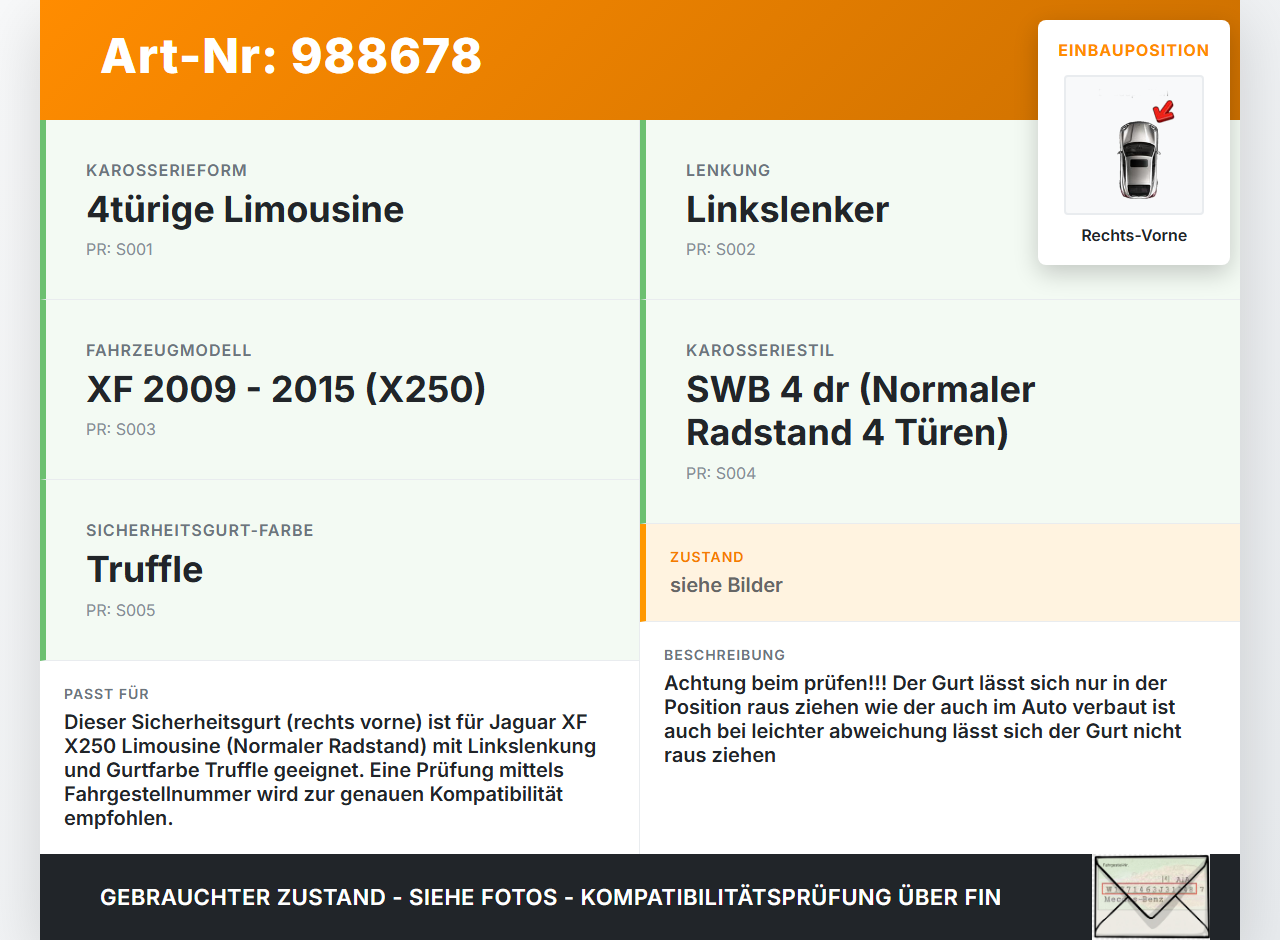Click the Fahrzeugschein document image bottom right

(1150, 896)
